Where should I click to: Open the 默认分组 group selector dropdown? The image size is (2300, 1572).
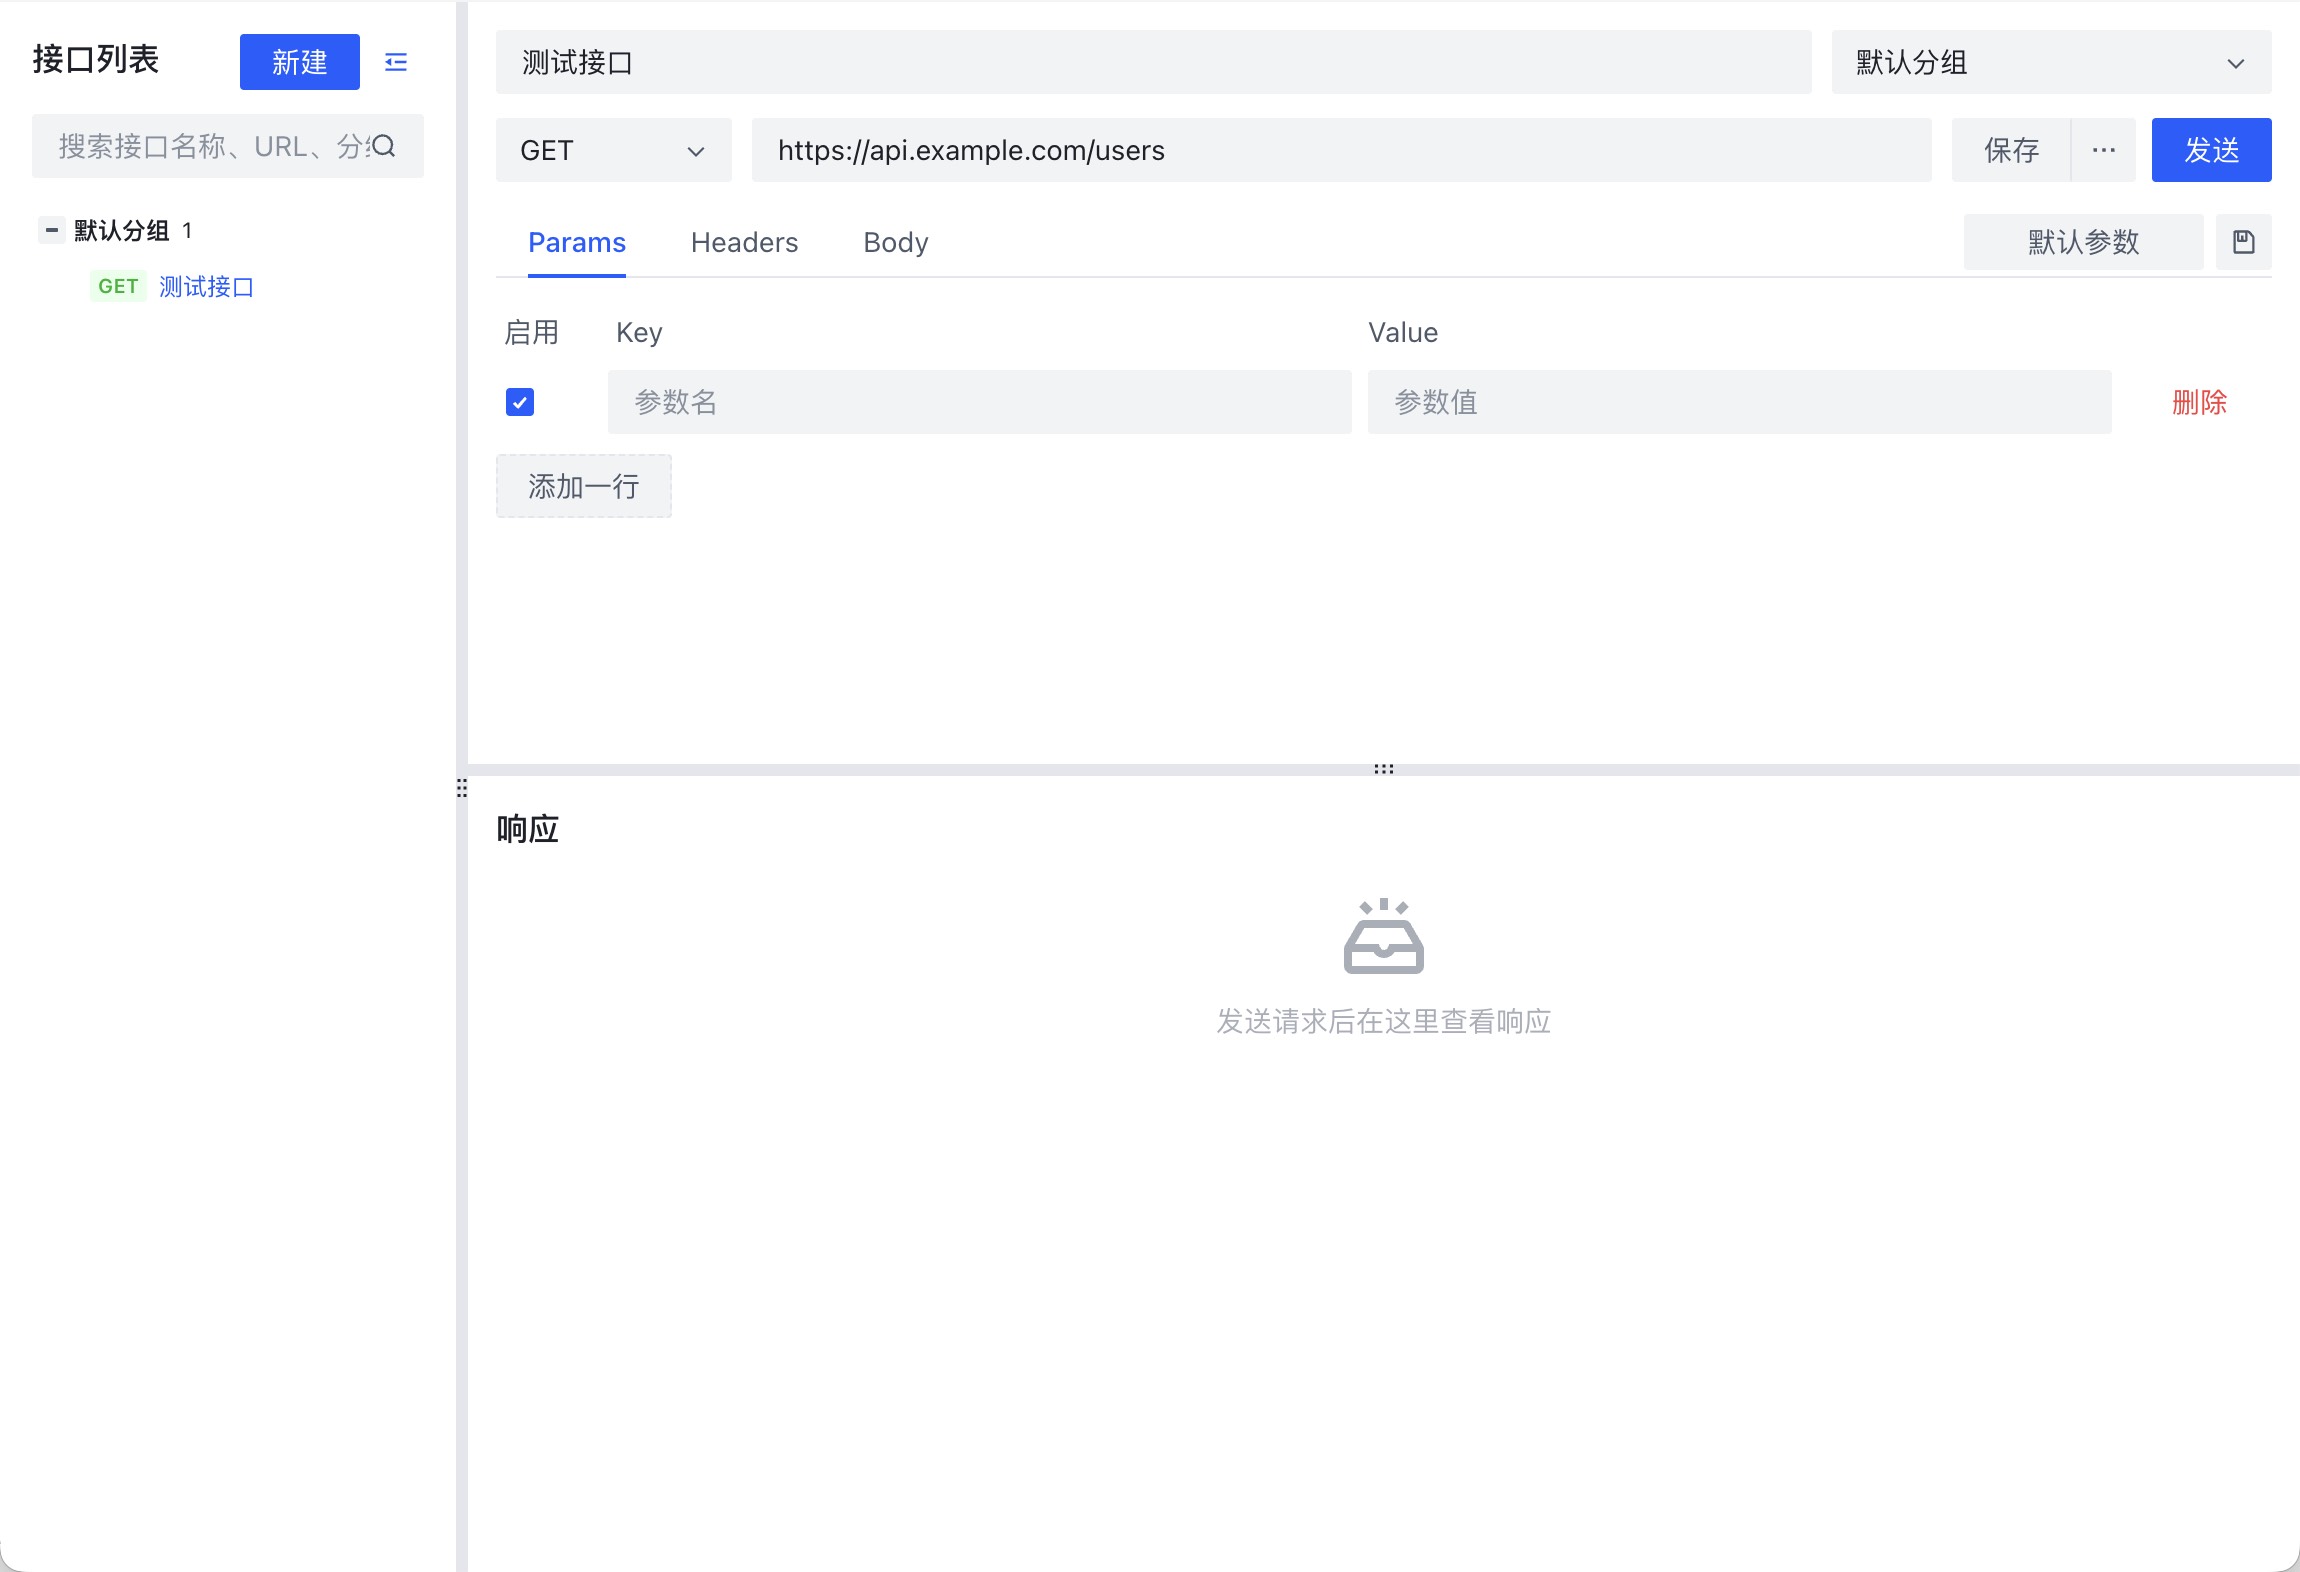(2051, 62)
